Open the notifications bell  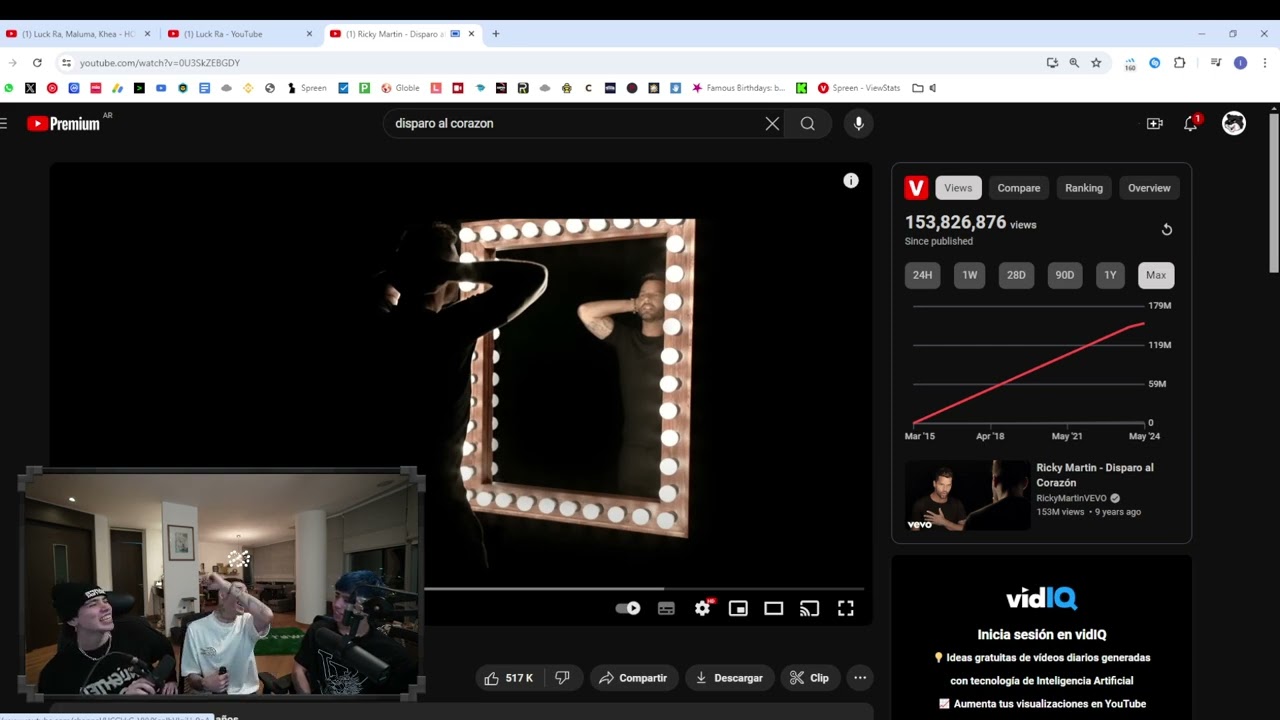pyautogui.click(x=1191, y=123)
